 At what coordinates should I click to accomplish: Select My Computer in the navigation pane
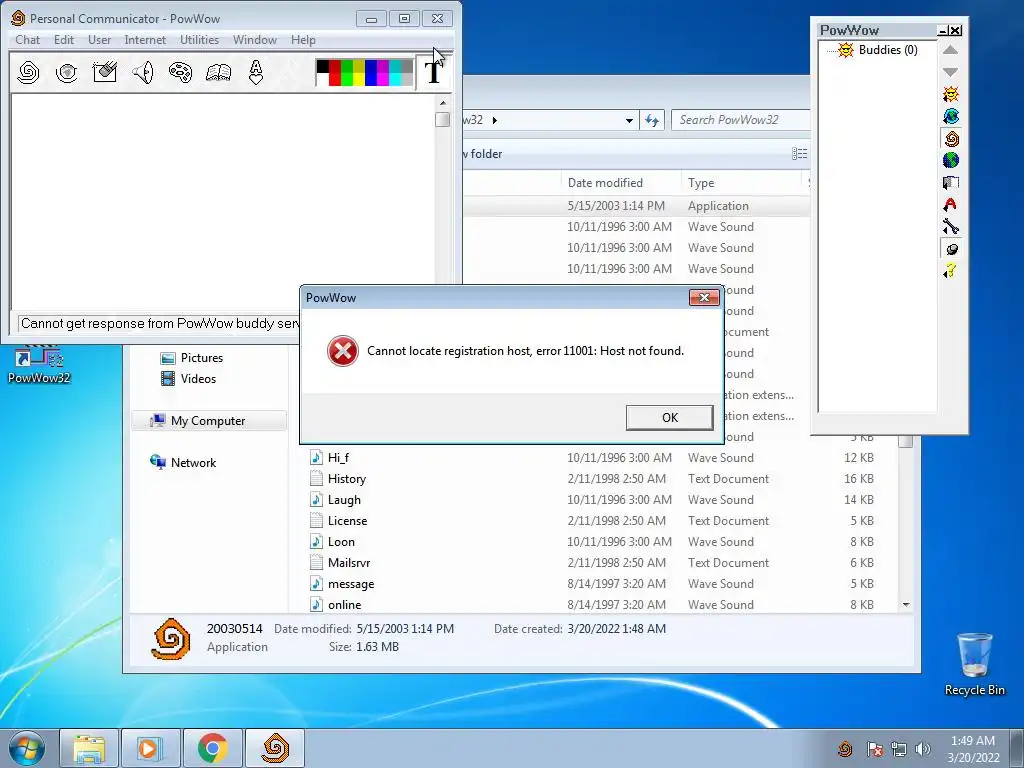(x=208, y=421)
